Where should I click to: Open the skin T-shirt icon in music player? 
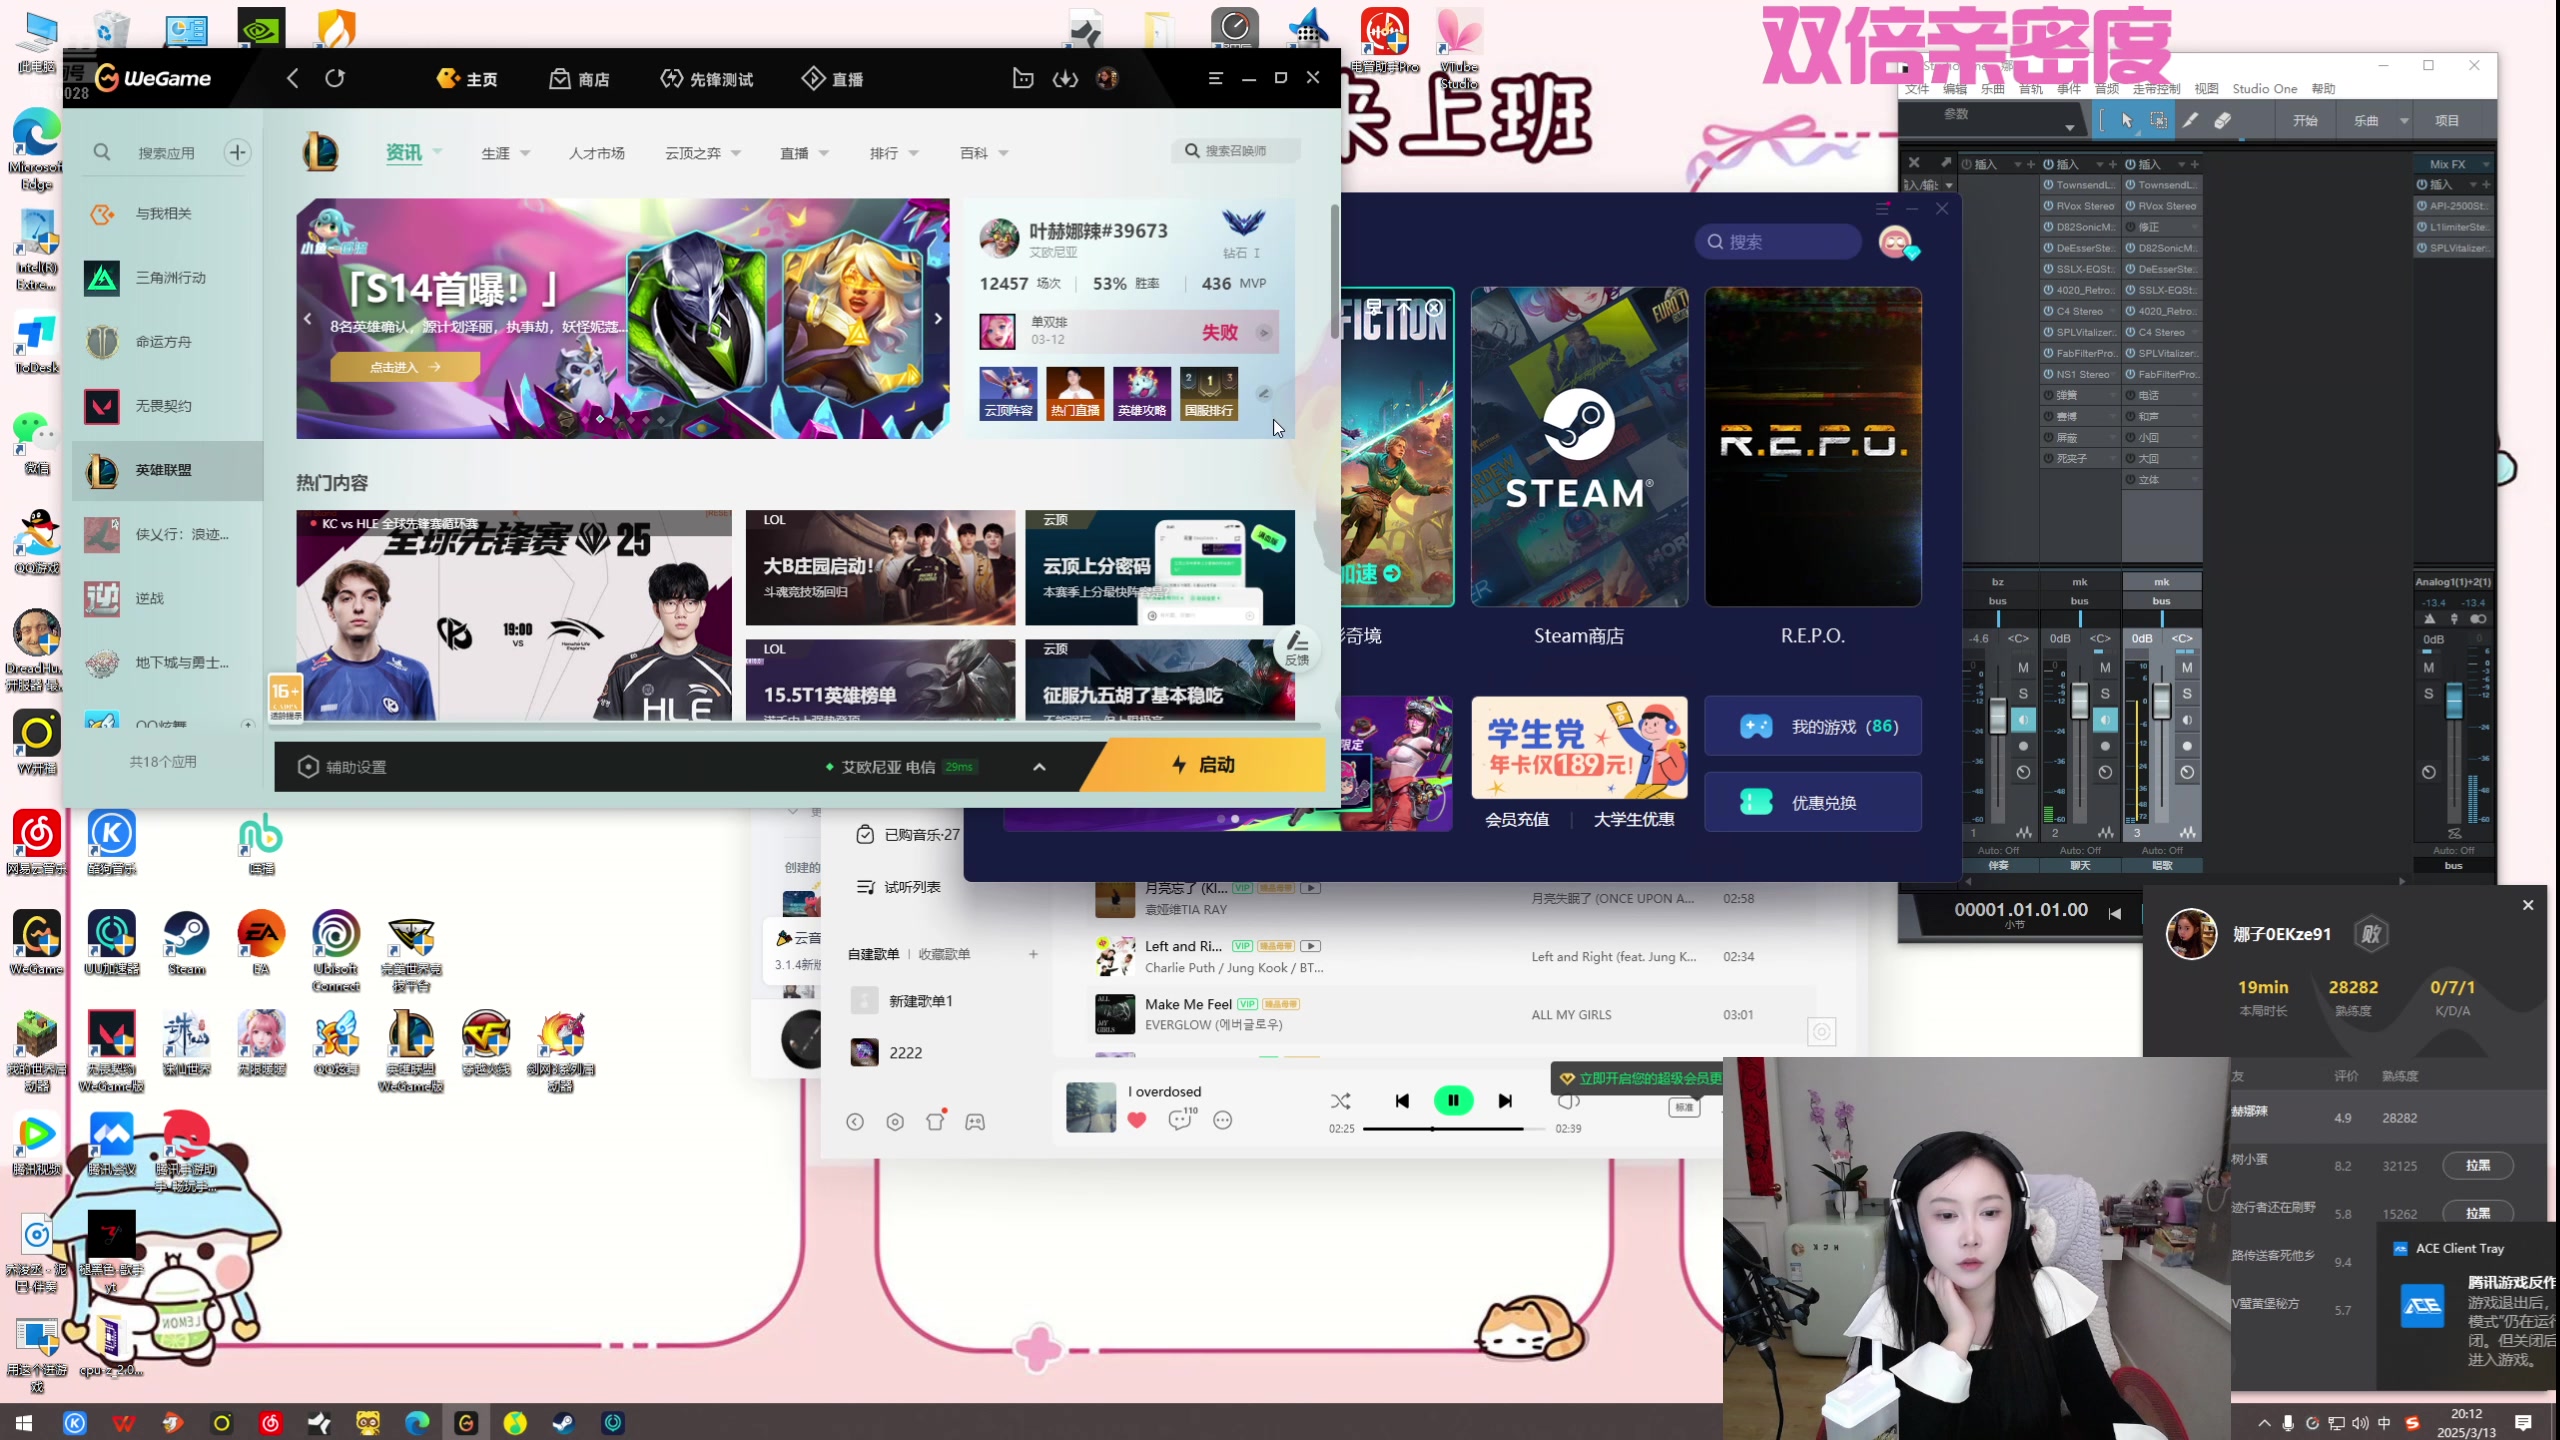point(936,1121)
